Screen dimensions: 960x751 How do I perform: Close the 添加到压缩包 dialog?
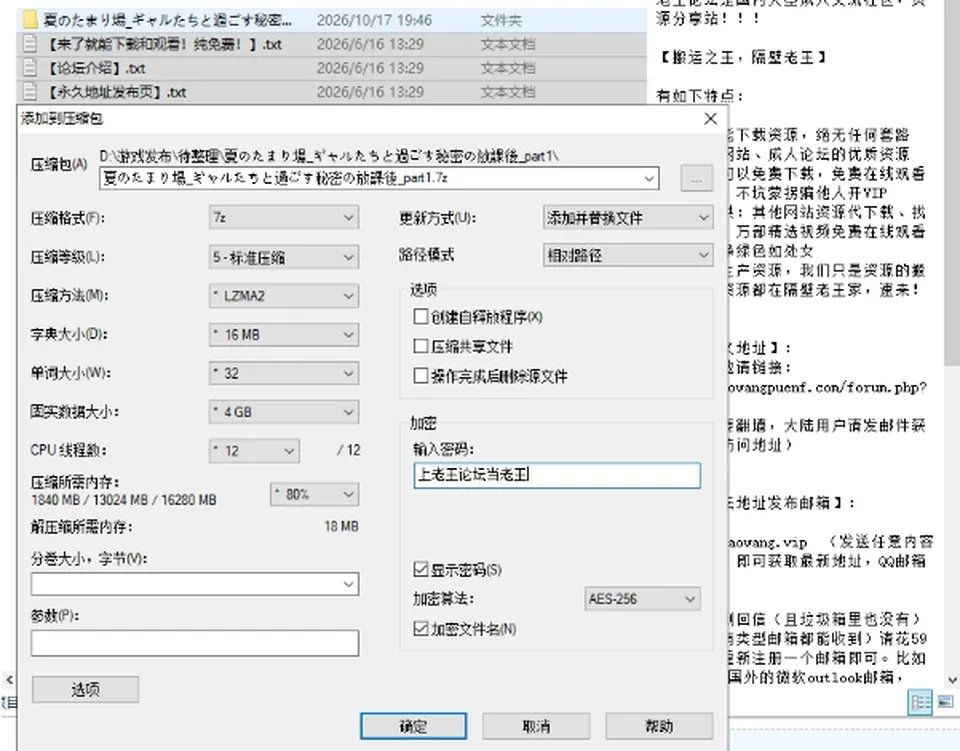(x=710, y=119)
